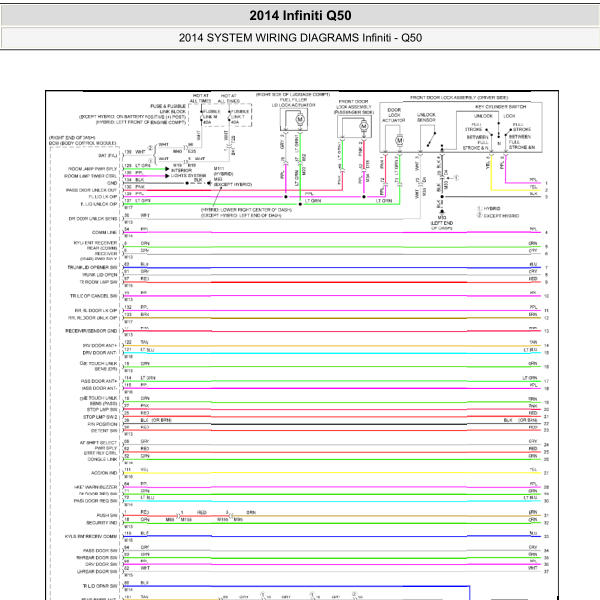Click the "P/N POSITION" pin label
Image resolution: width=600 pixels, height=600 pixels.
click(x=102, y=424)
